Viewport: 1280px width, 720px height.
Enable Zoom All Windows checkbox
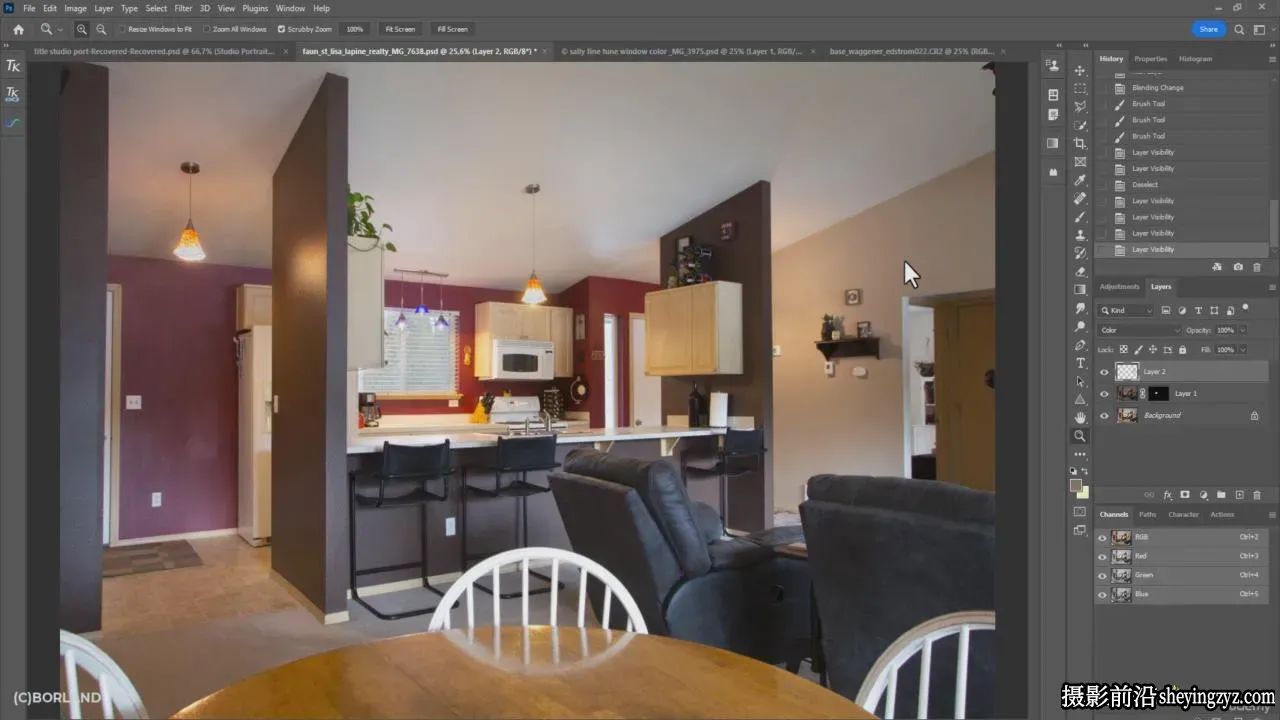(207, 29)
